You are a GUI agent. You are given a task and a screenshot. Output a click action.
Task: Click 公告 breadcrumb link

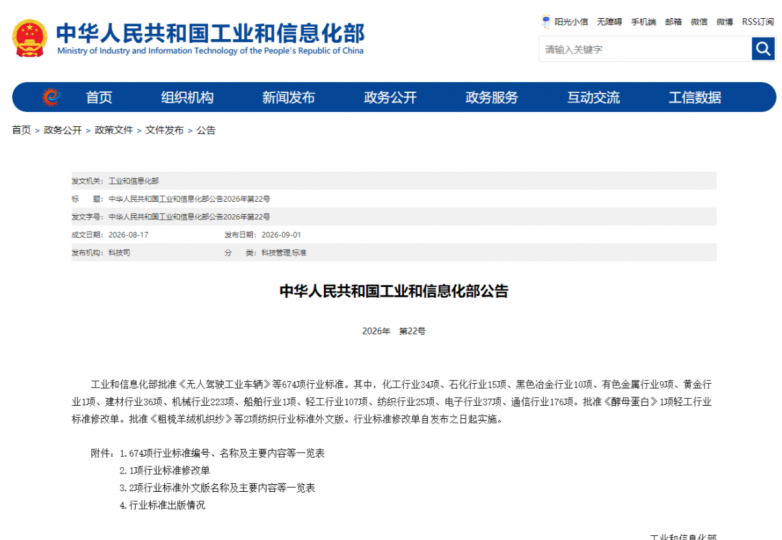coord(206,130)
